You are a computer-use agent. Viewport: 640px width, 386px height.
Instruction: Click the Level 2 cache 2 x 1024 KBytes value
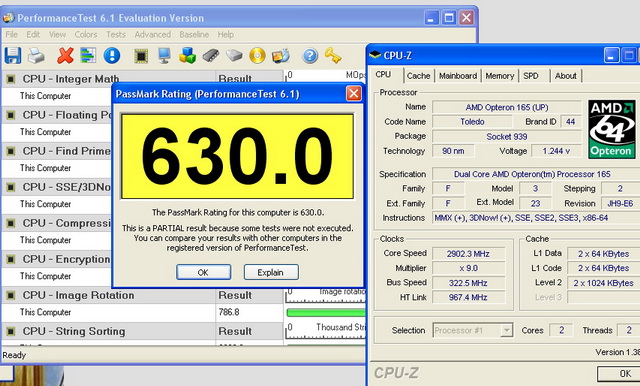pyautogui.click(x=604, y=283)
